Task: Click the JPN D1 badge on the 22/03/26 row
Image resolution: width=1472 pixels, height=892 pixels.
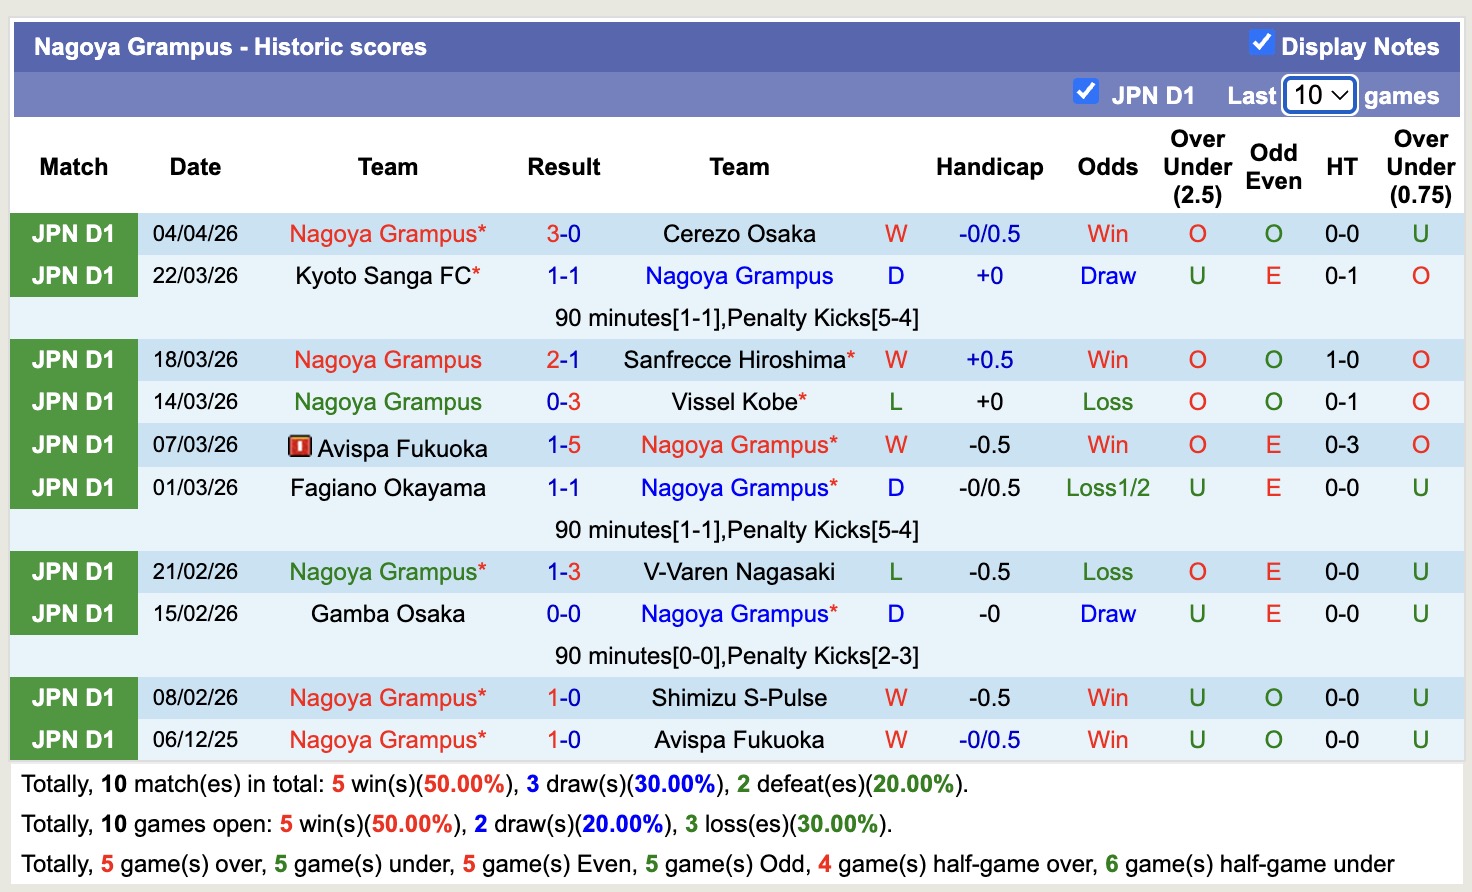Action: pos(73,276)
